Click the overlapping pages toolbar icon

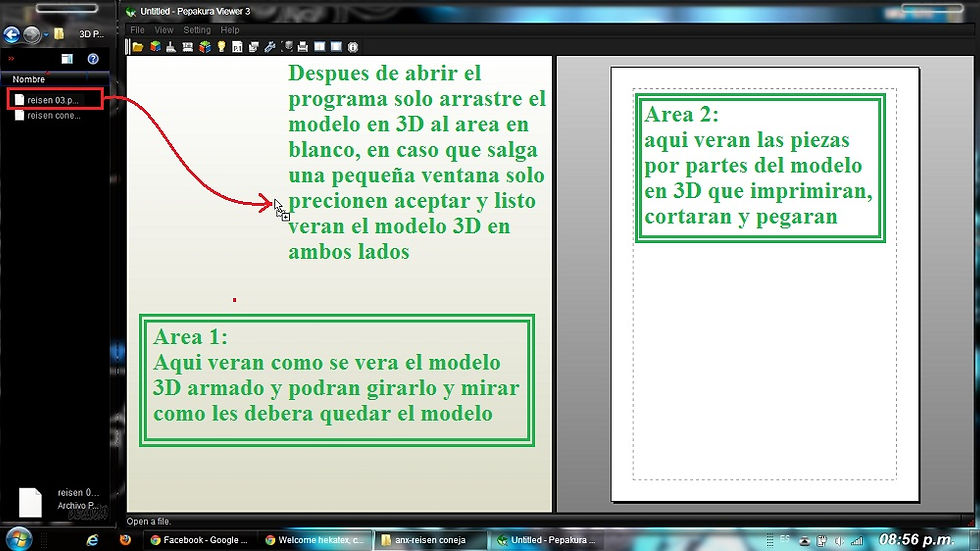pyautogui.click(x=254, y=47)
